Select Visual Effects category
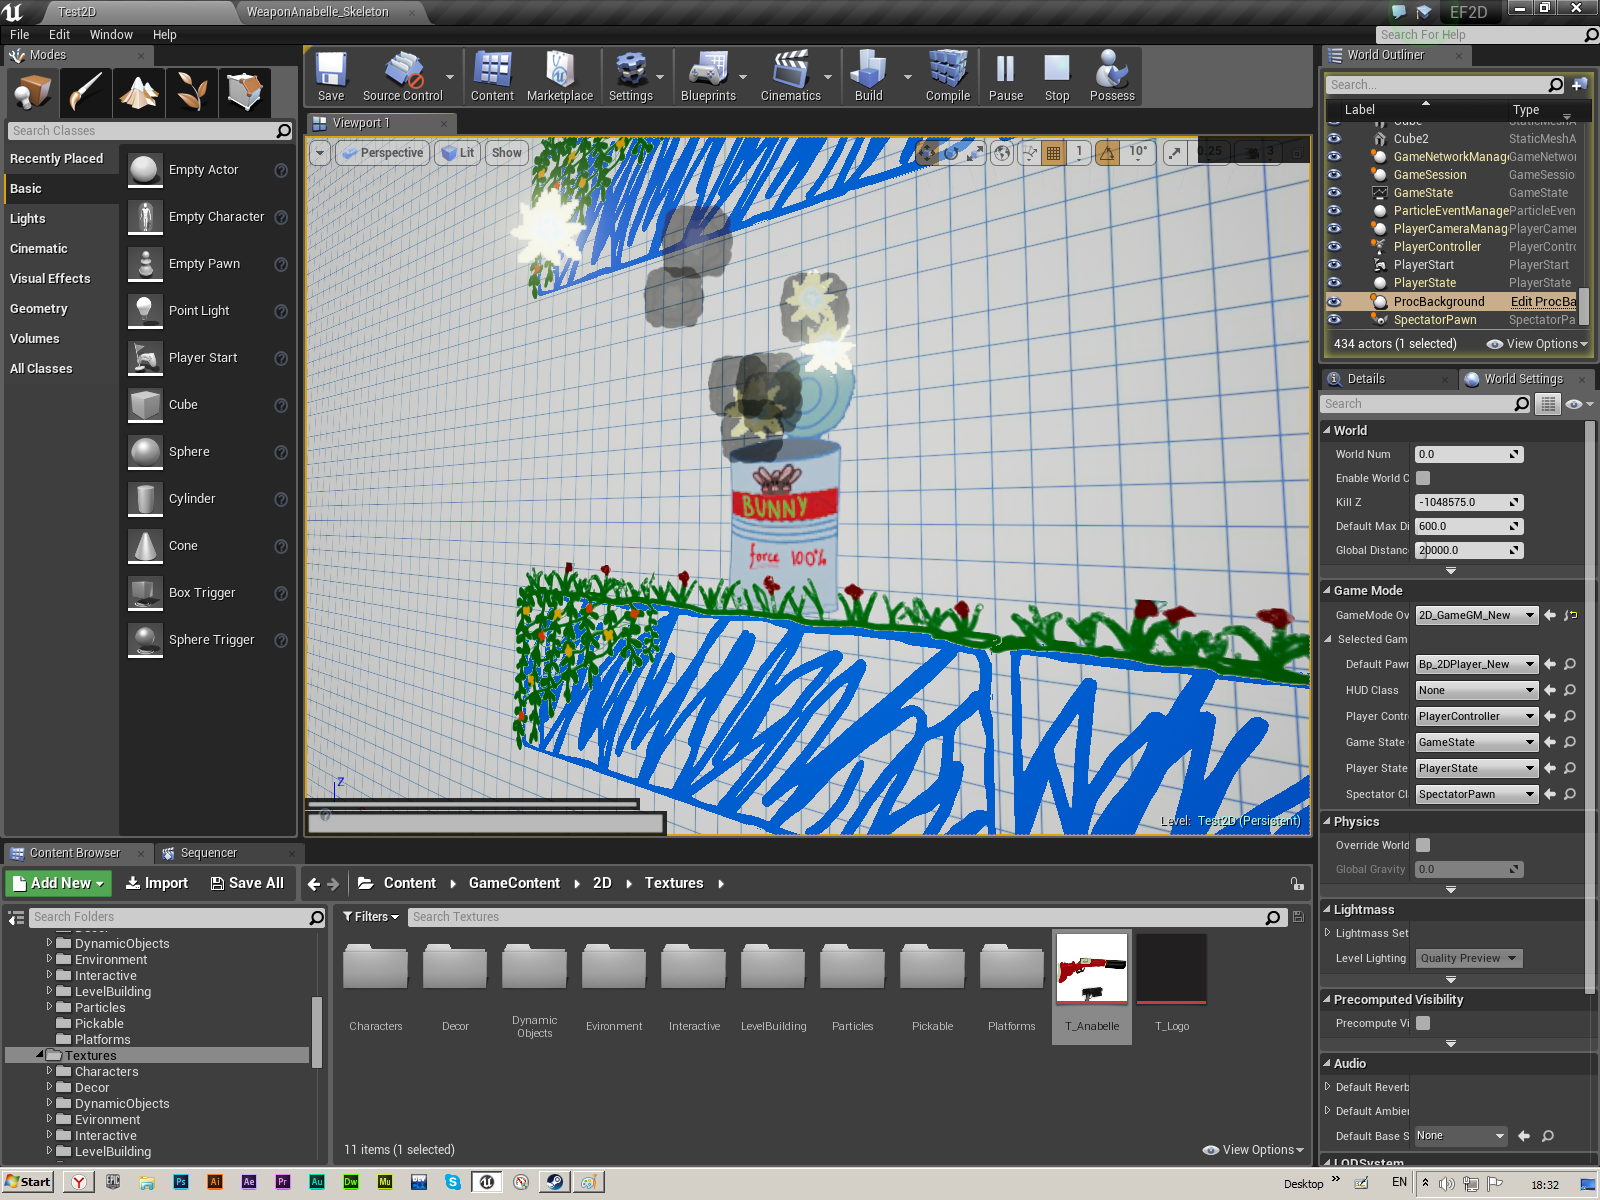The height and width of the screenshot is (1200, 1600). tap(50, 279)
